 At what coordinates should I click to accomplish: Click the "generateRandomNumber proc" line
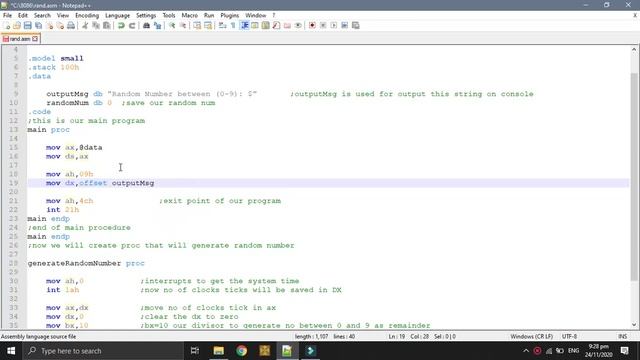point(86,263)
